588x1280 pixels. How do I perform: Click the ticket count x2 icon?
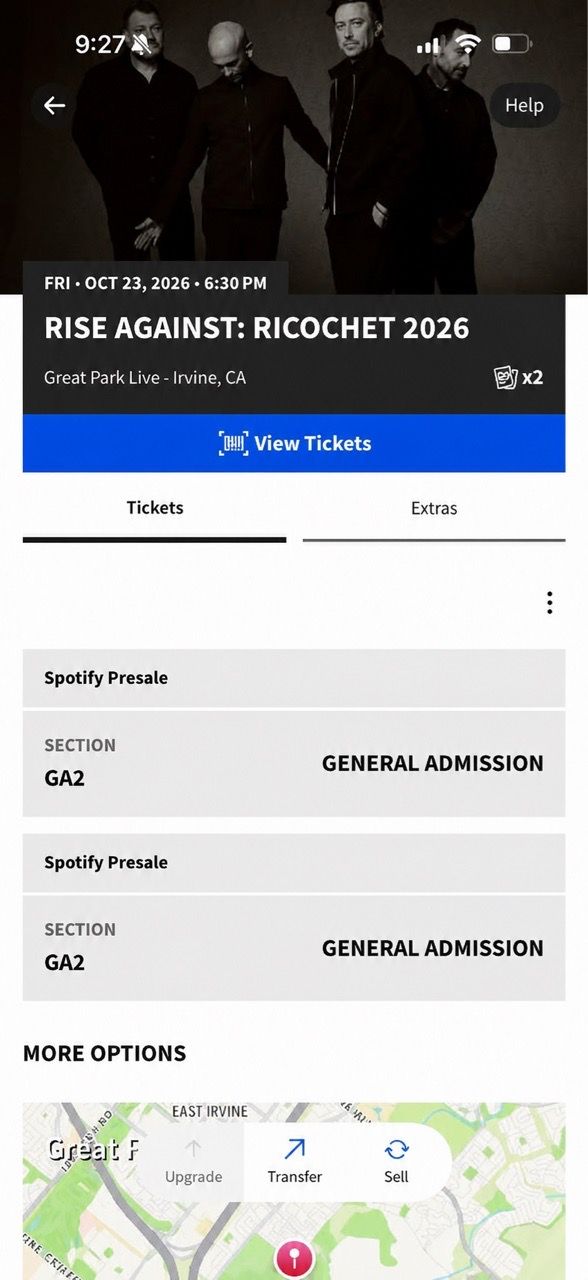[519, 377]
